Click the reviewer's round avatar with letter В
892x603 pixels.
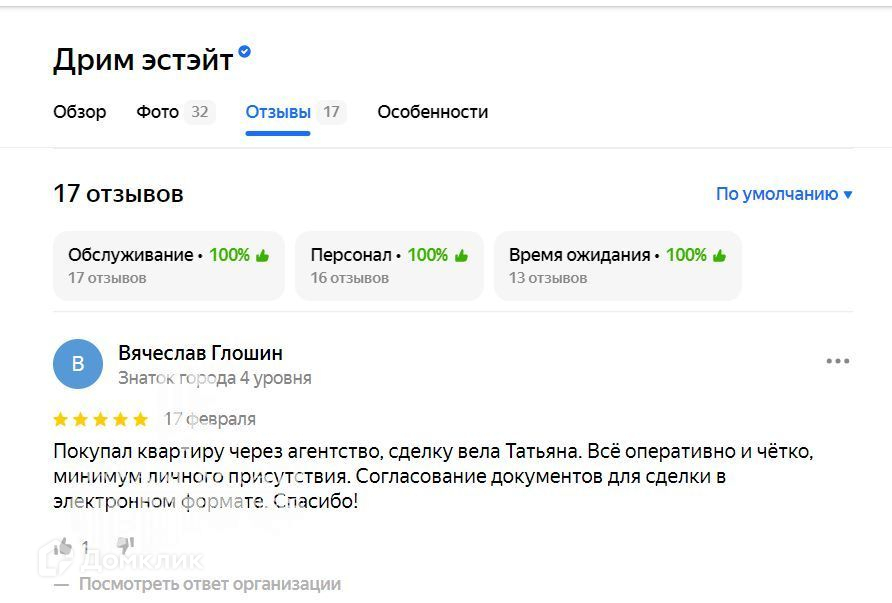coord(78,364)
